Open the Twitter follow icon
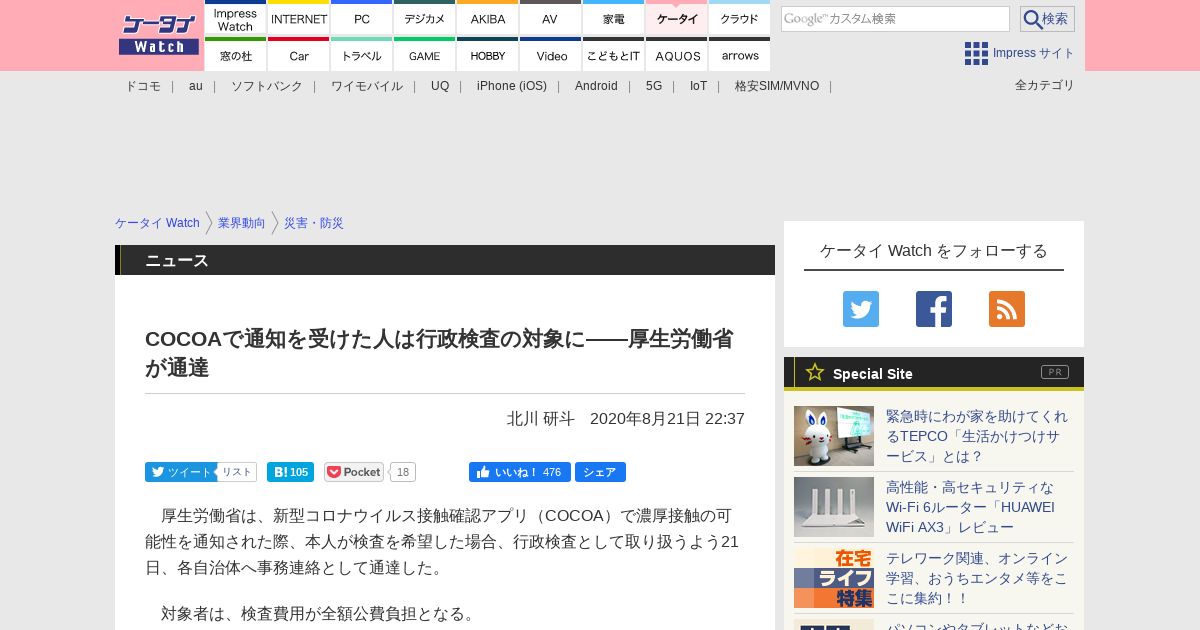The width and height of the screenshot is (1200, 630). pyautogui.click(x=861, y=309)
